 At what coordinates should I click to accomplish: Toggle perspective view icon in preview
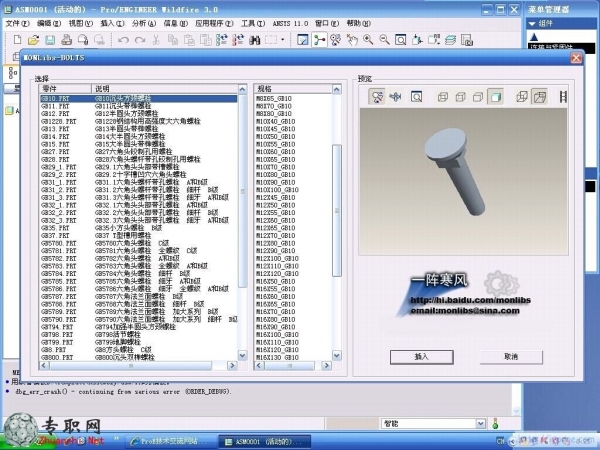540,96
